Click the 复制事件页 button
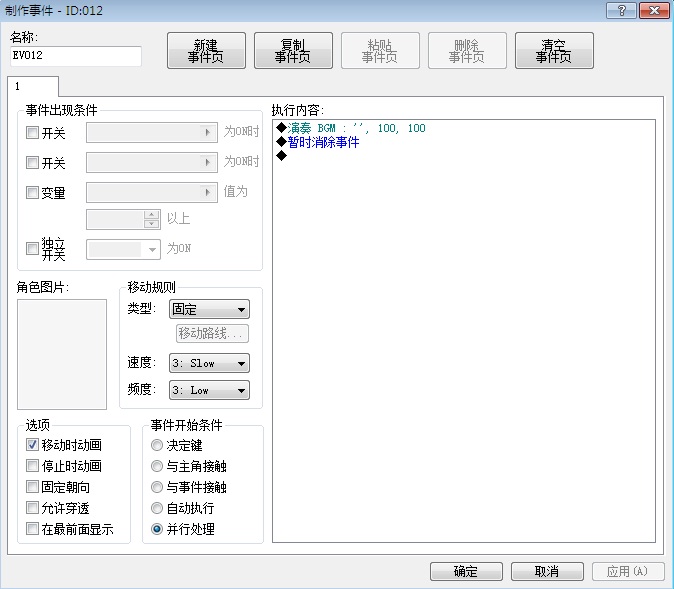The height and width of the screenshot is (589, 674). (x=293, y=51)
